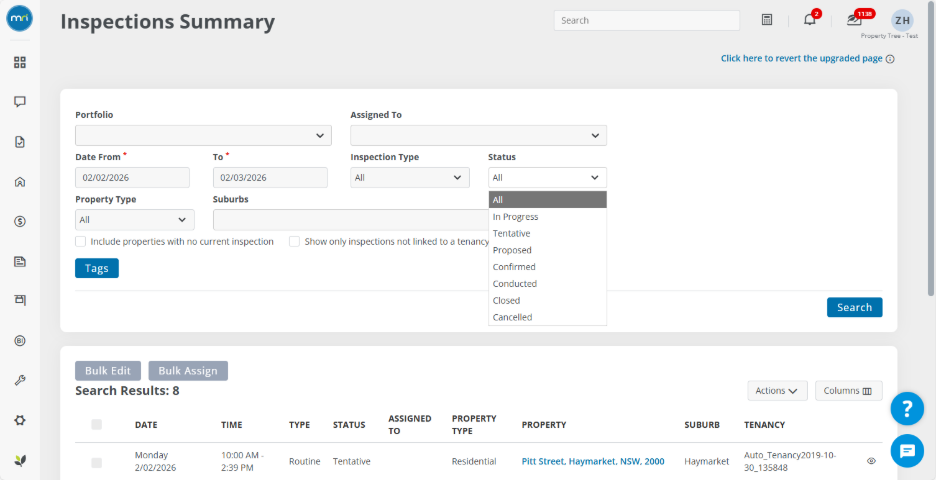Click info icon beside revert upgraded page
Image resolution: width=936 pixels, height=480 pixels.
tap(890, 59)
